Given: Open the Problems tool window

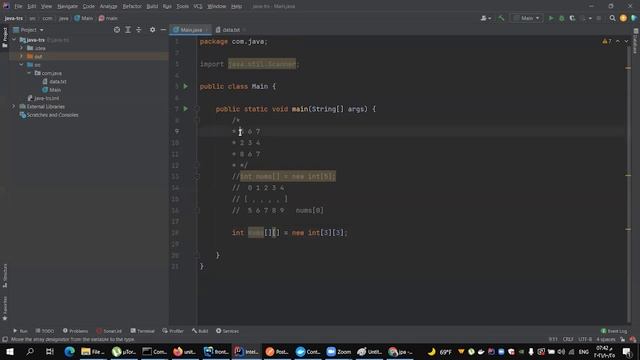Looking at the screenshot, I should click(76, 331).
